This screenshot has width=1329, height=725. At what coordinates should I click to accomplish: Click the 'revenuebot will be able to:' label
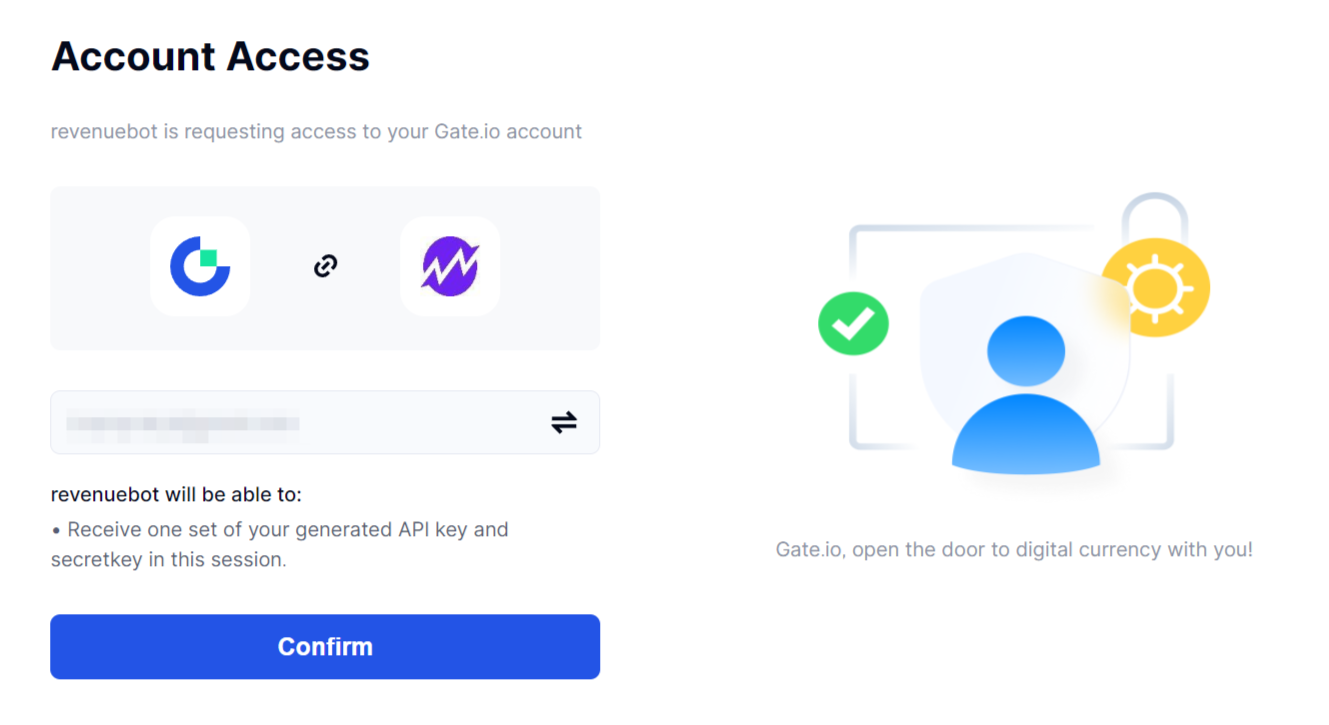[176, 494]
